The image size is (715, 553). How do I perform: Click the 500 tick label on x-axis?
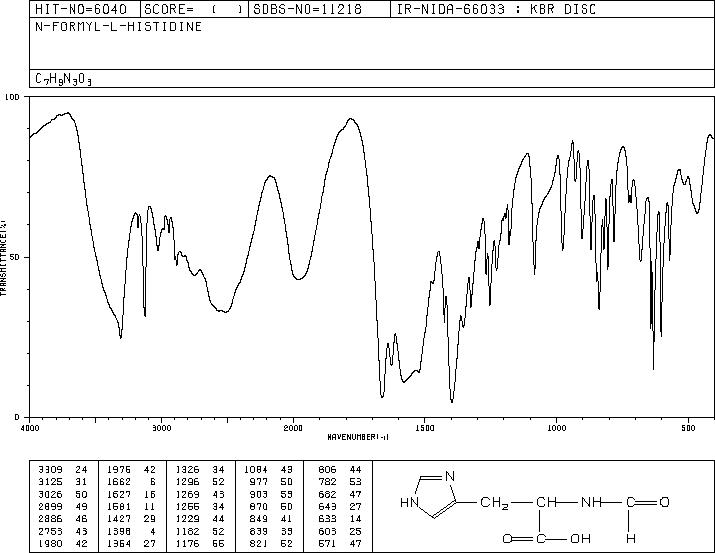point(688,428)
